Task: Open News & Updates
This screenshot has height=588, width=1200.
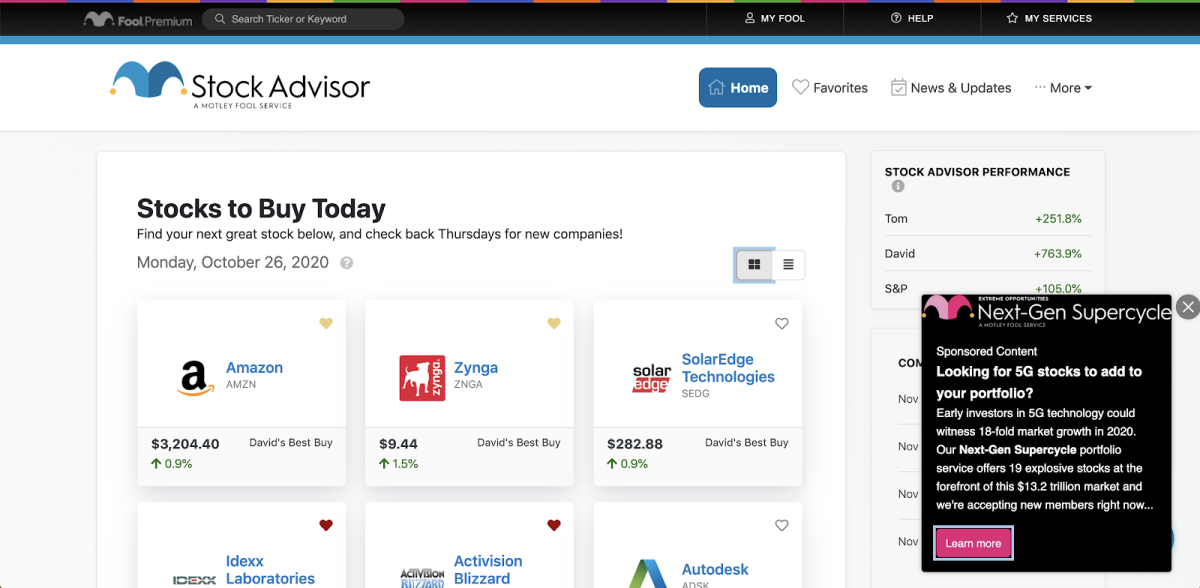Action: tap(951, 88)
